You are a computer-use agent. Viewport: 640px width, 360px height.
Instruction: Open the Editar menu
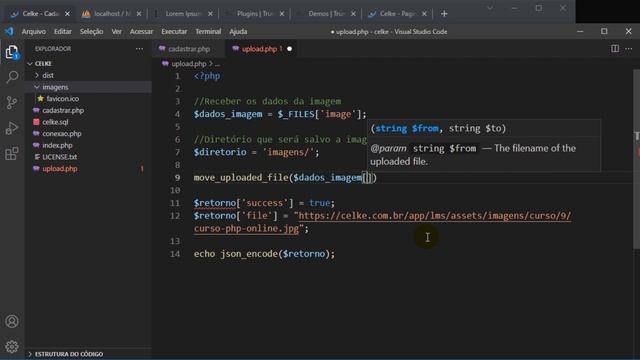[x=62, y=31]
